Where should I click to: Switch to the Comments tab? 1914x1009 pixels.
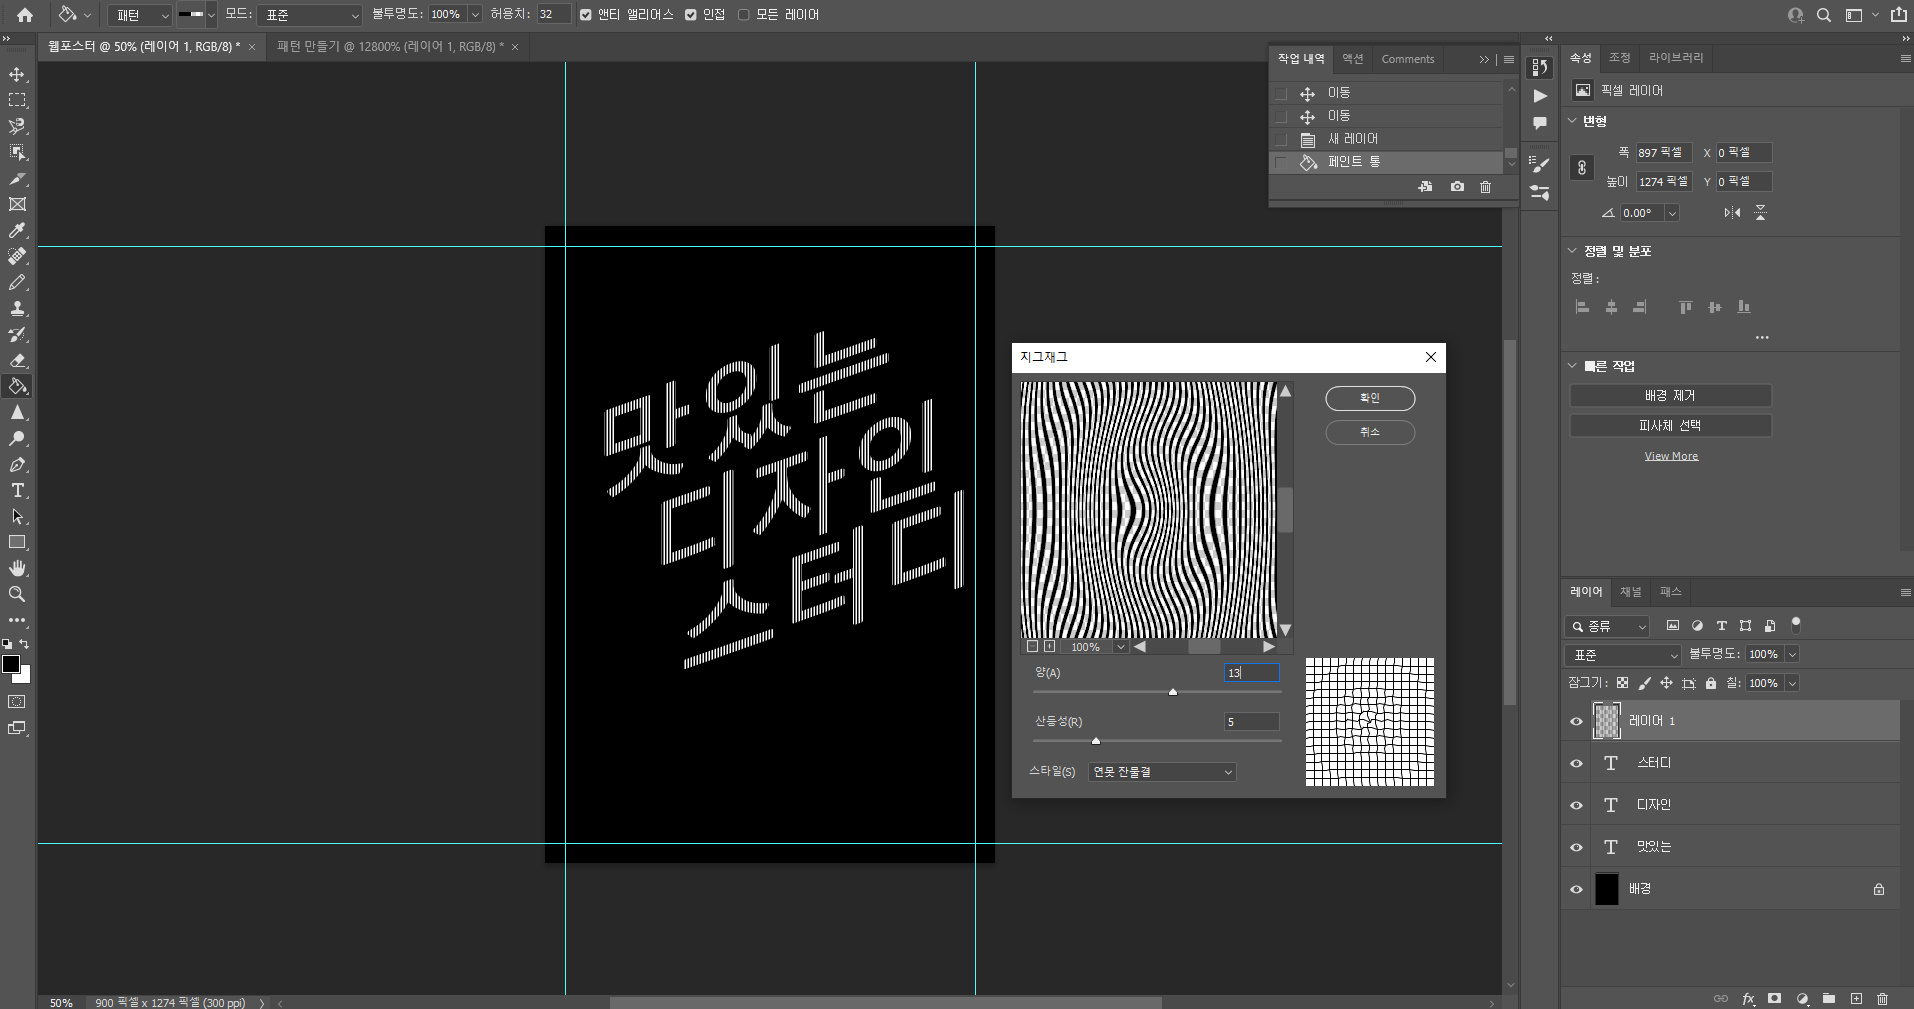[x=1408, y=59]
